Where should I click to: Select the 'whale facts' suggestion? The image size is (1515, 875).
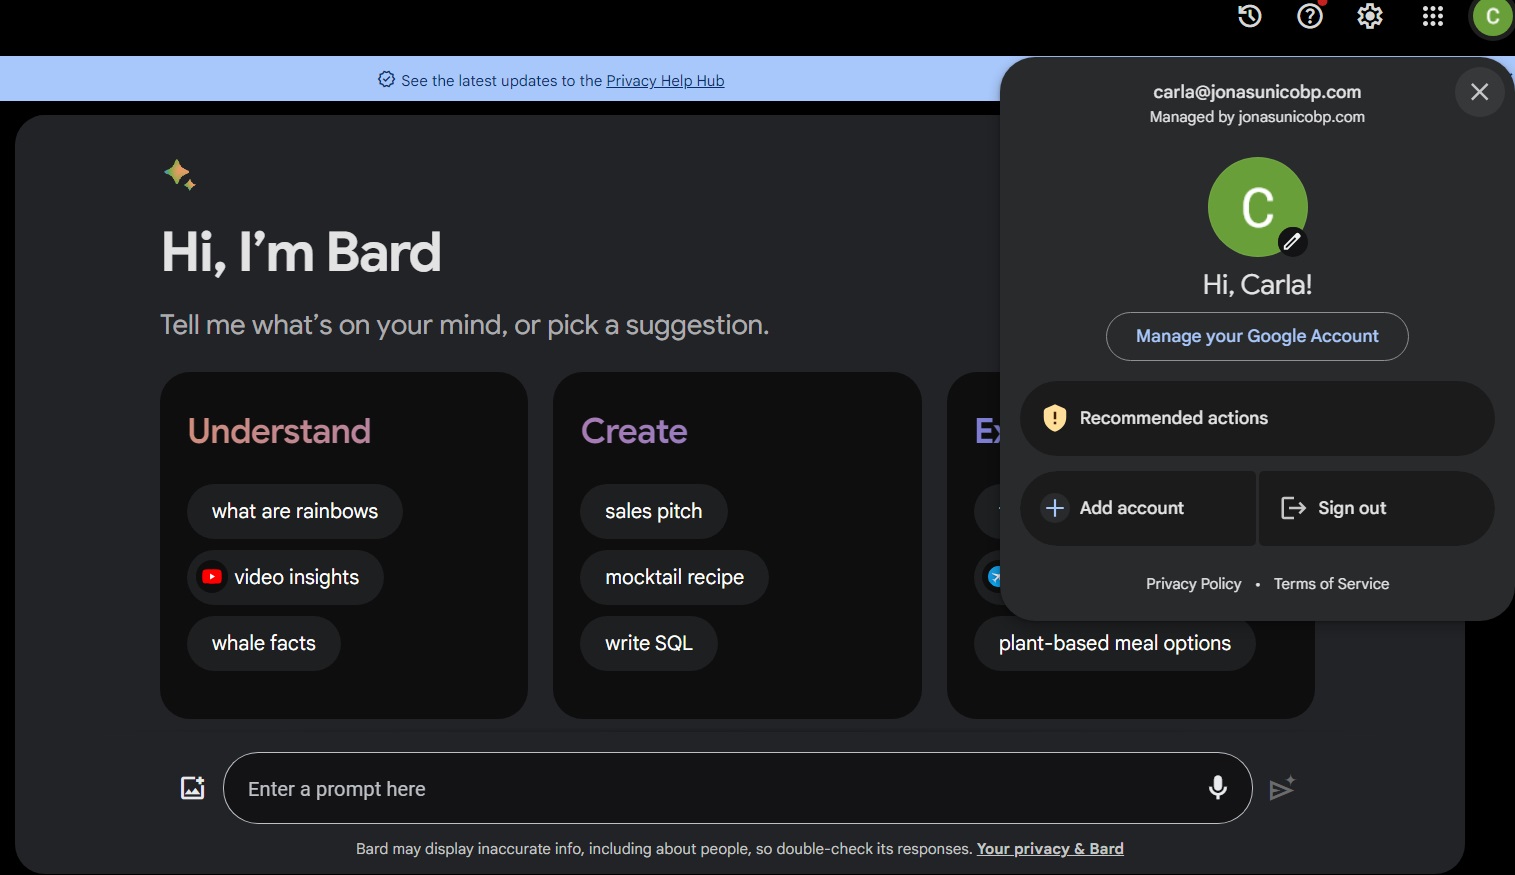[x=264, y=643]
